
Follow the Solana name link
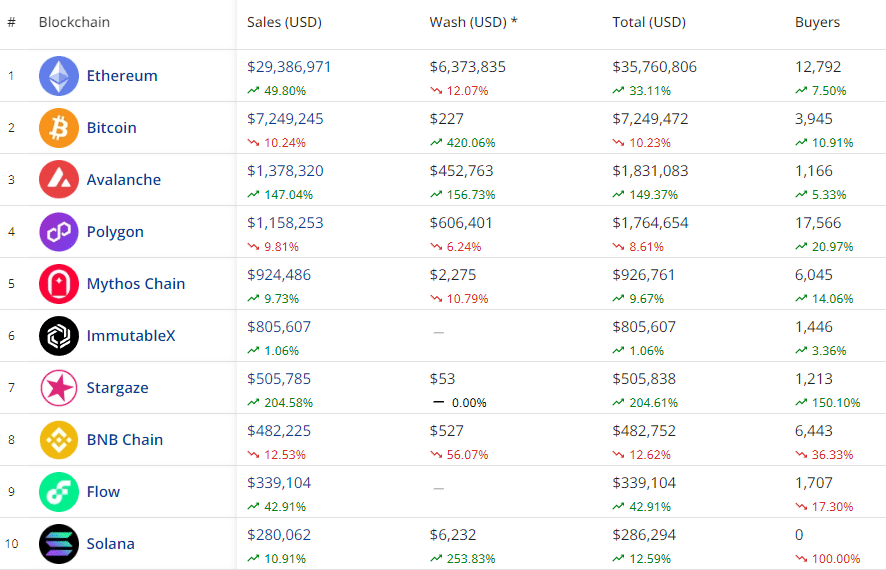pyautogui.click(x=110, y=544)
